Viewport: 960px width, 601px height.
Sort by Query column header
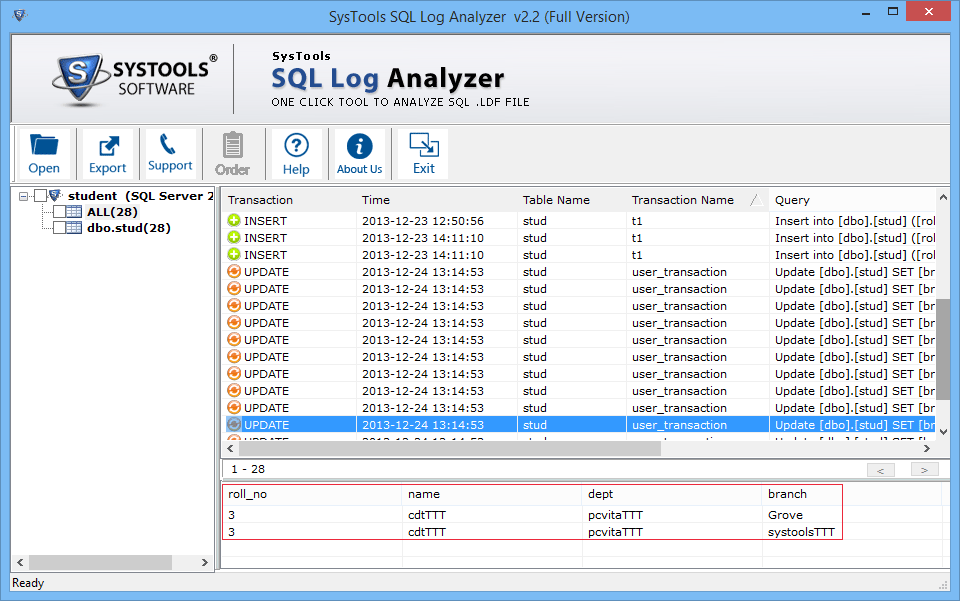coord(852,200)
